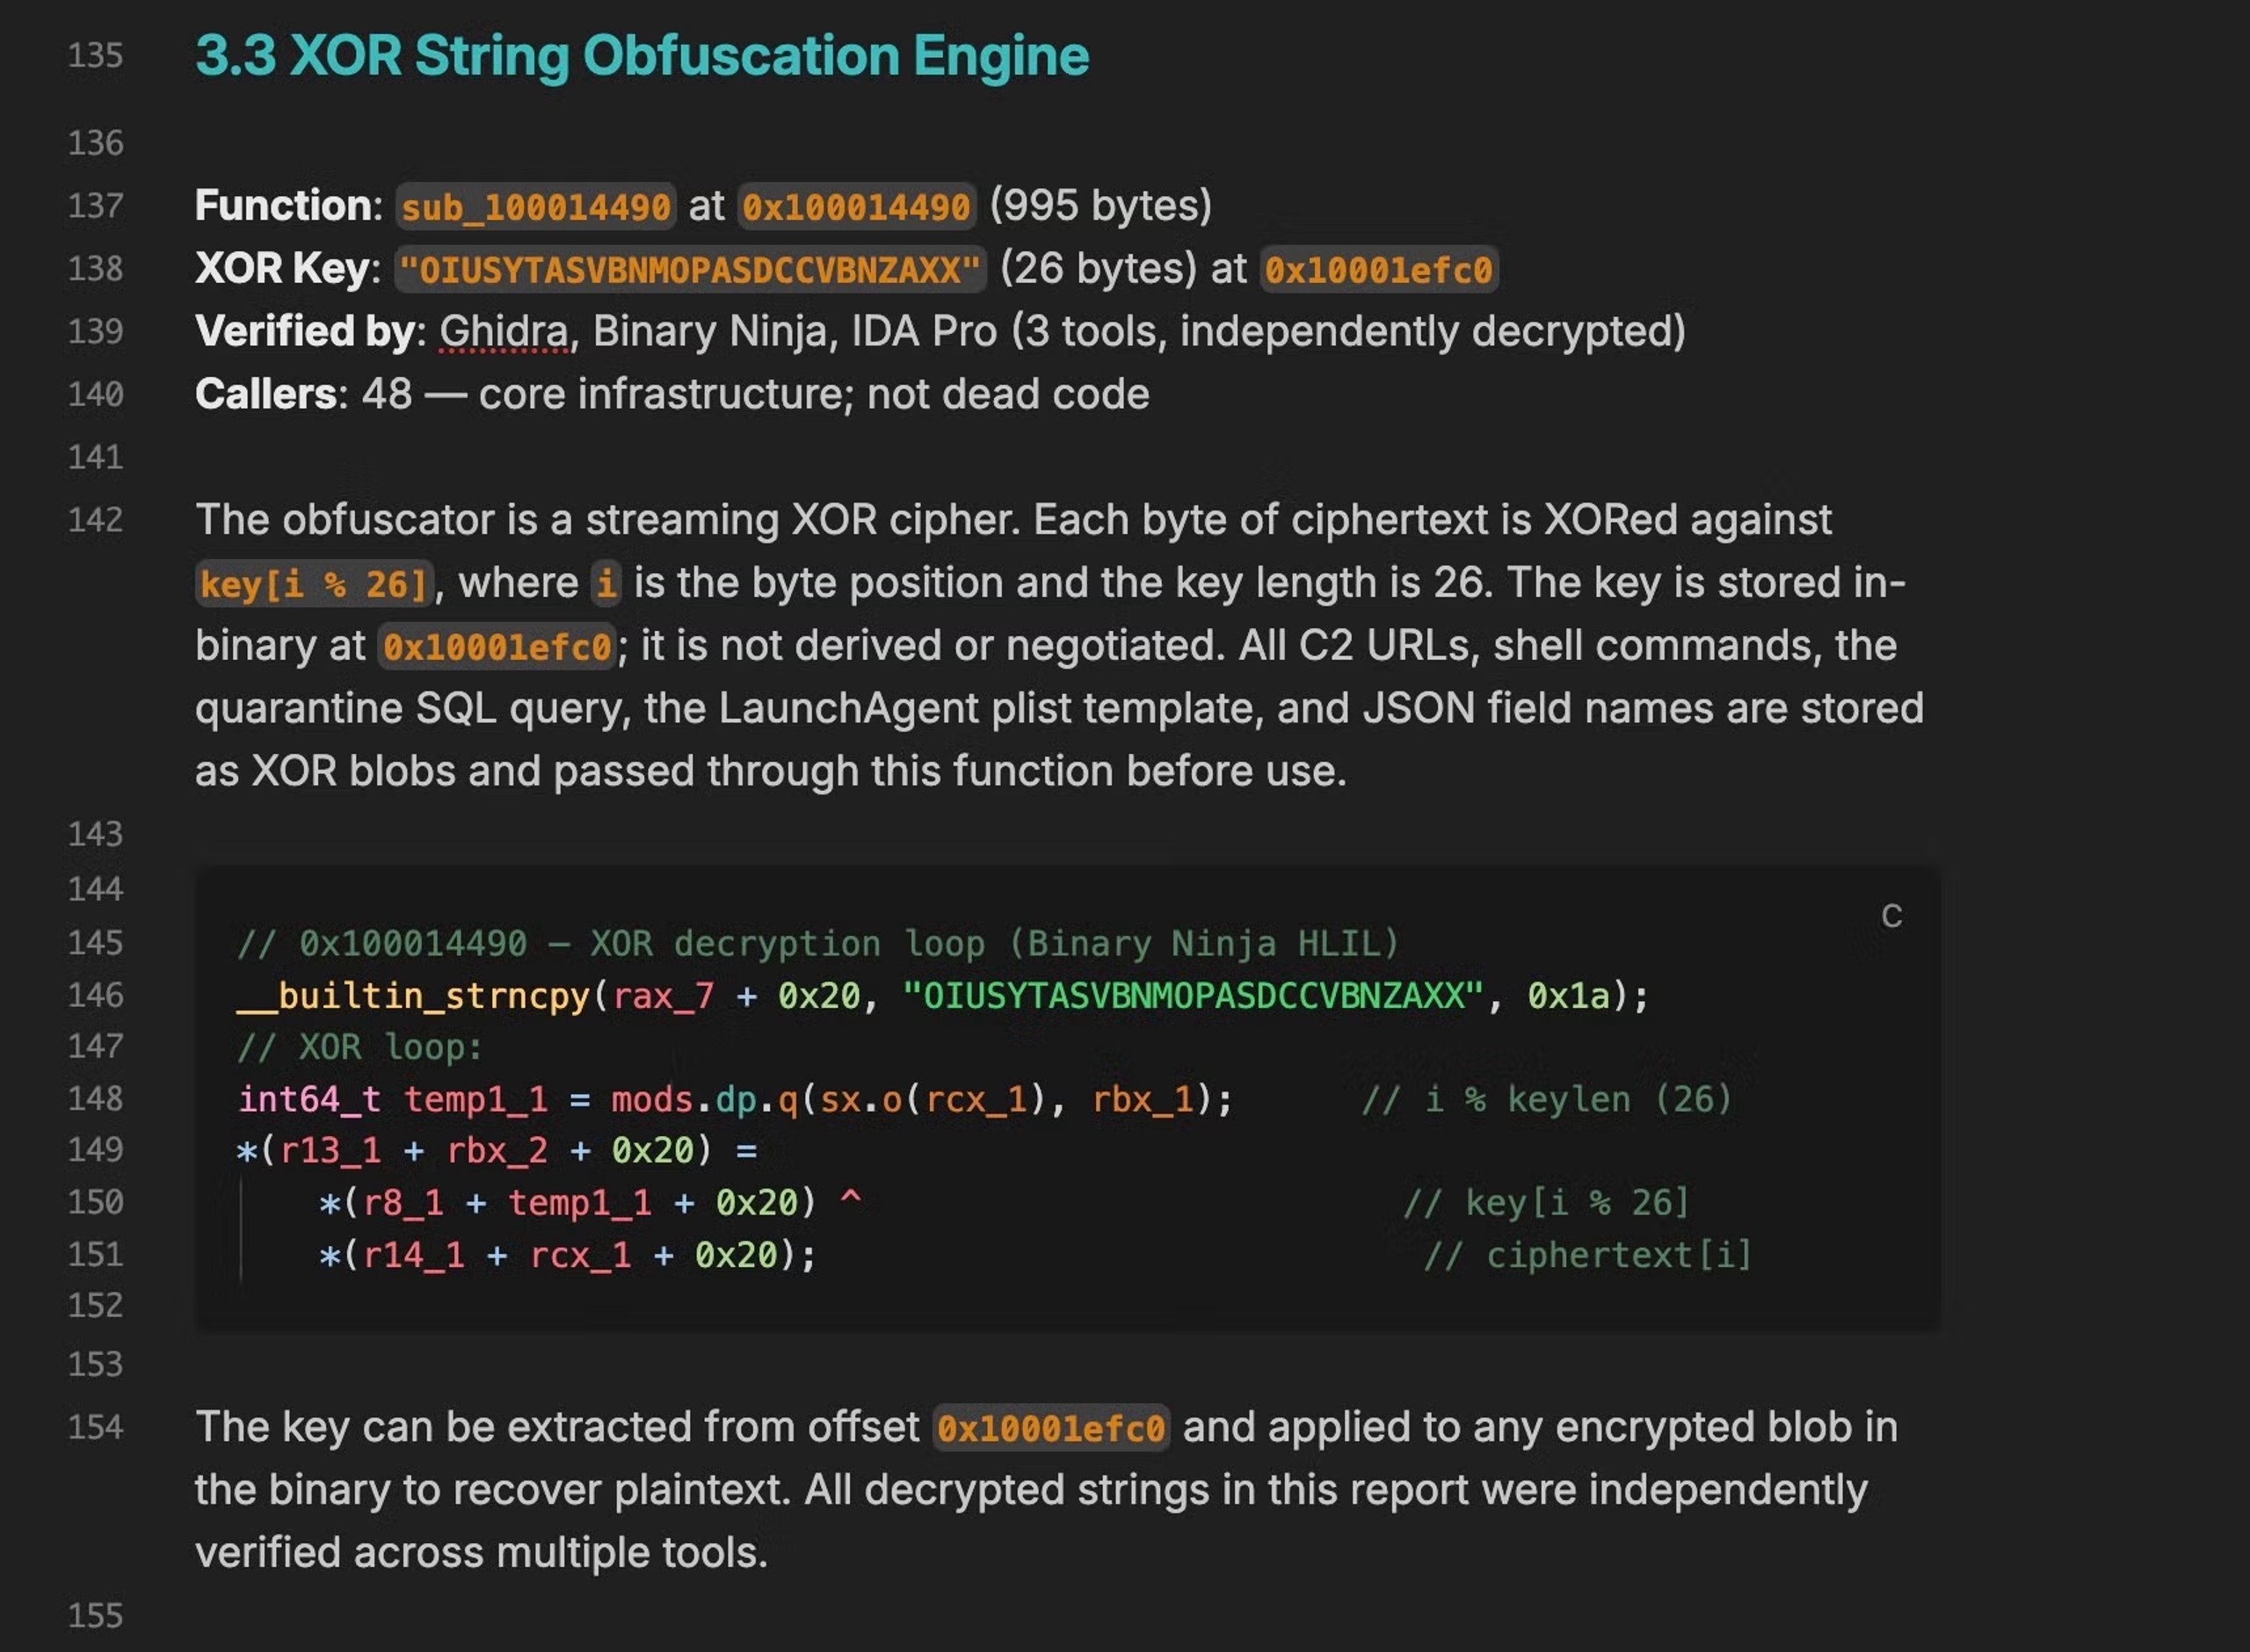This screenshot has width=2250, height=1652.
Task: Select the XOR key string in line 138
Action: pos(690,270)
